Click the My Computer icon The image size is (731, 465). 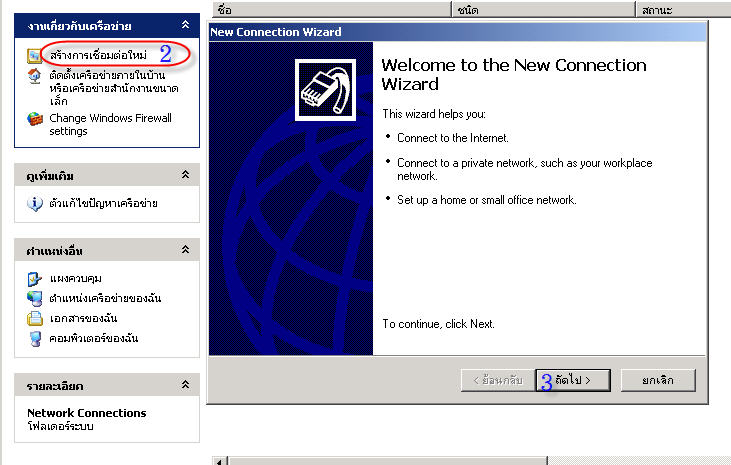coord(35,339)
